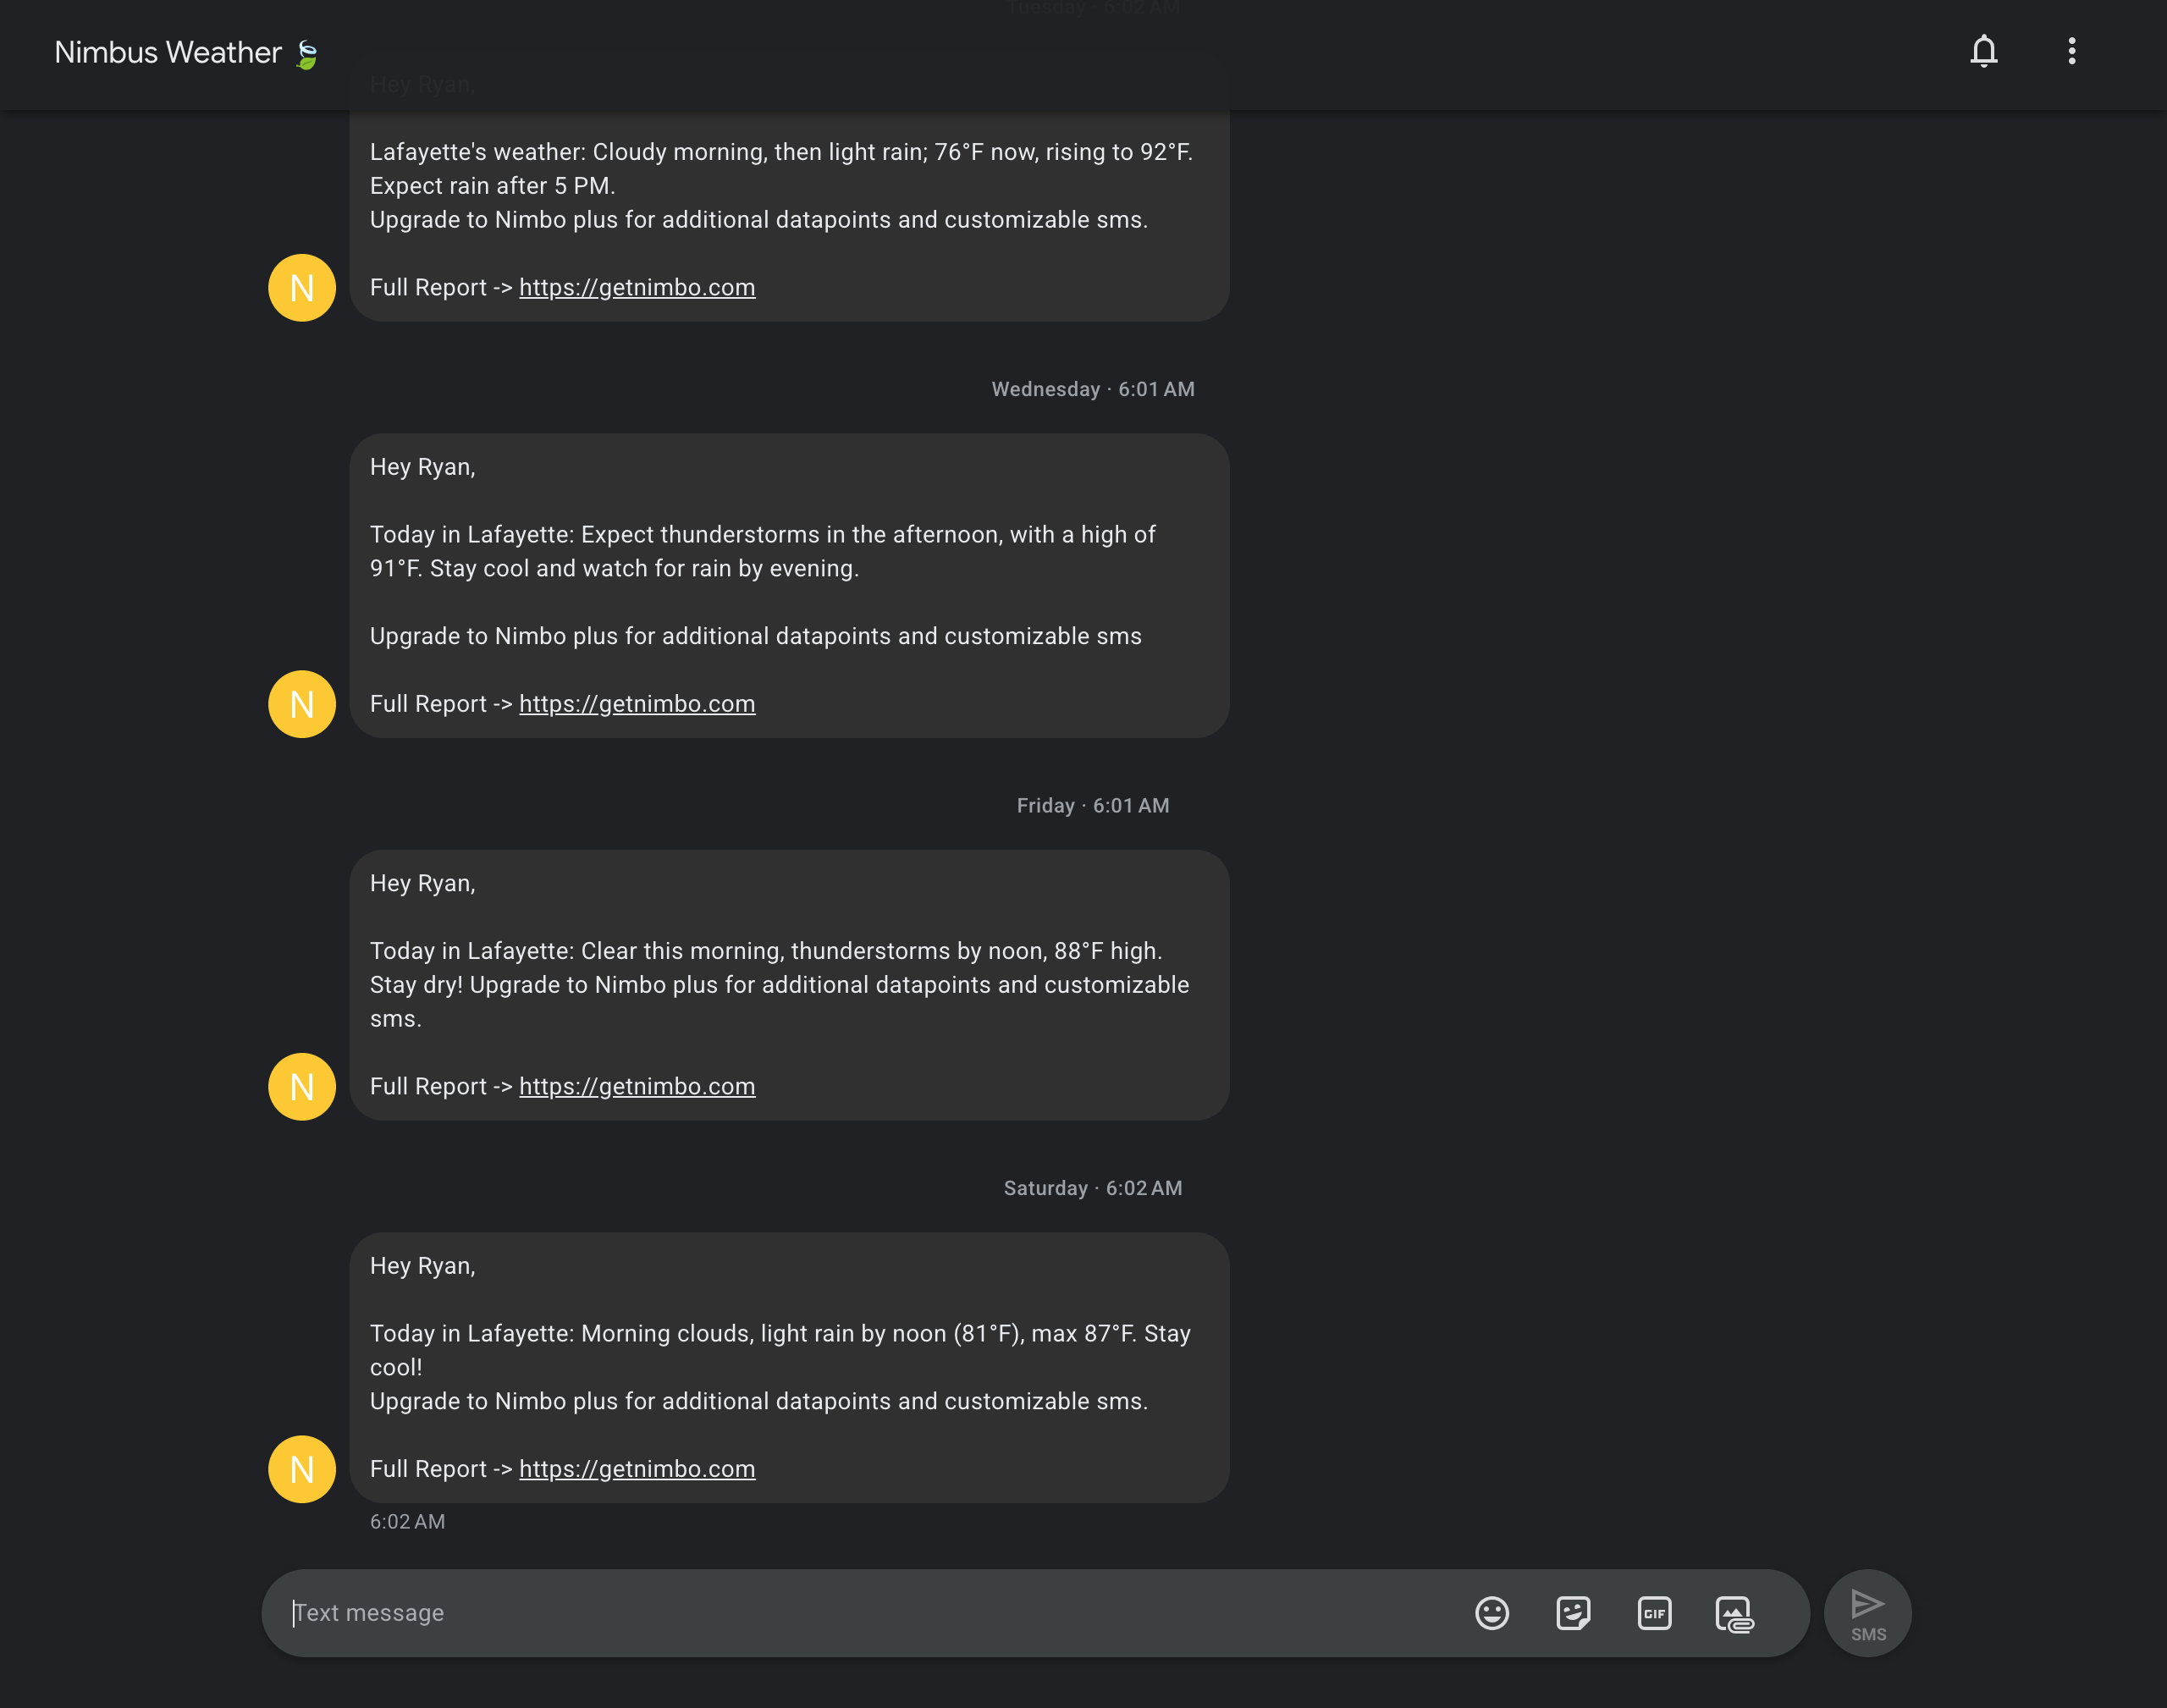Open notification bell settings
2167x1708 pixels.
[1984, 51]
